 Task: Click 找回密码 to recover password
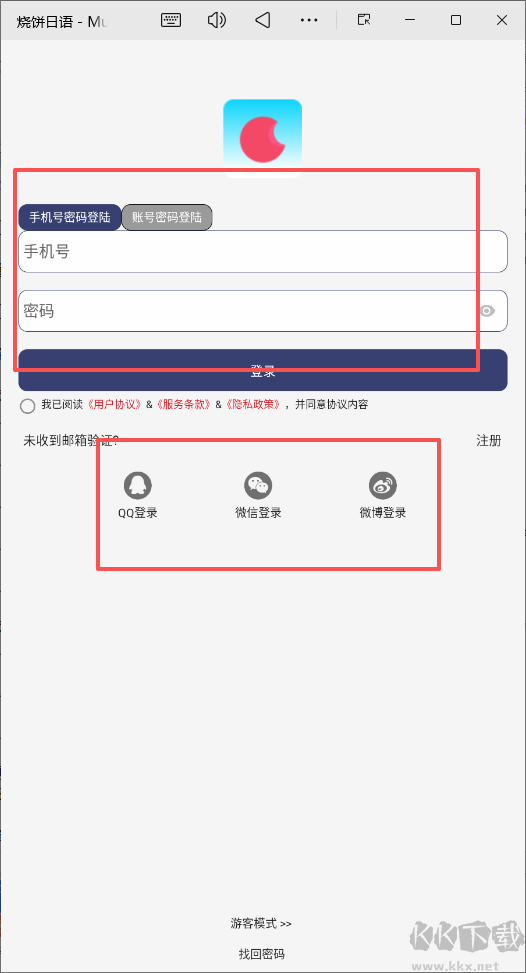[262, 954]
